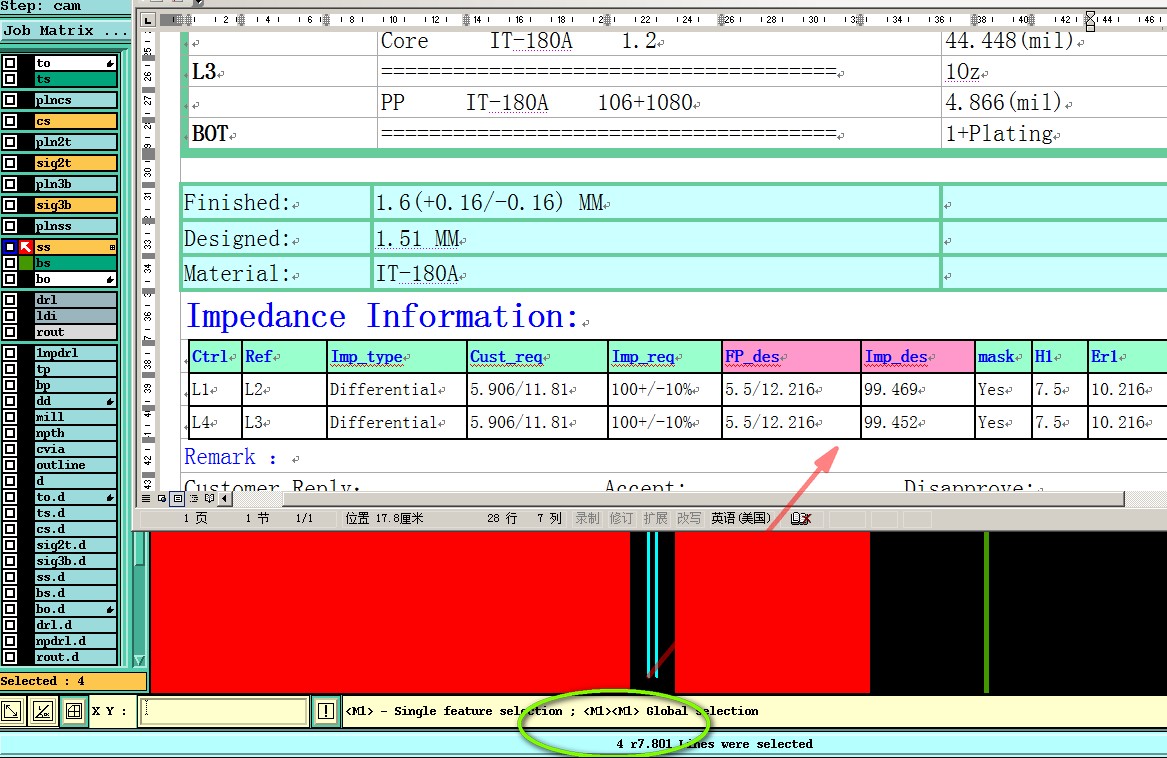Click the scroll-down arrow of the layer list
Screen dimensions: 1167x758
138,660
